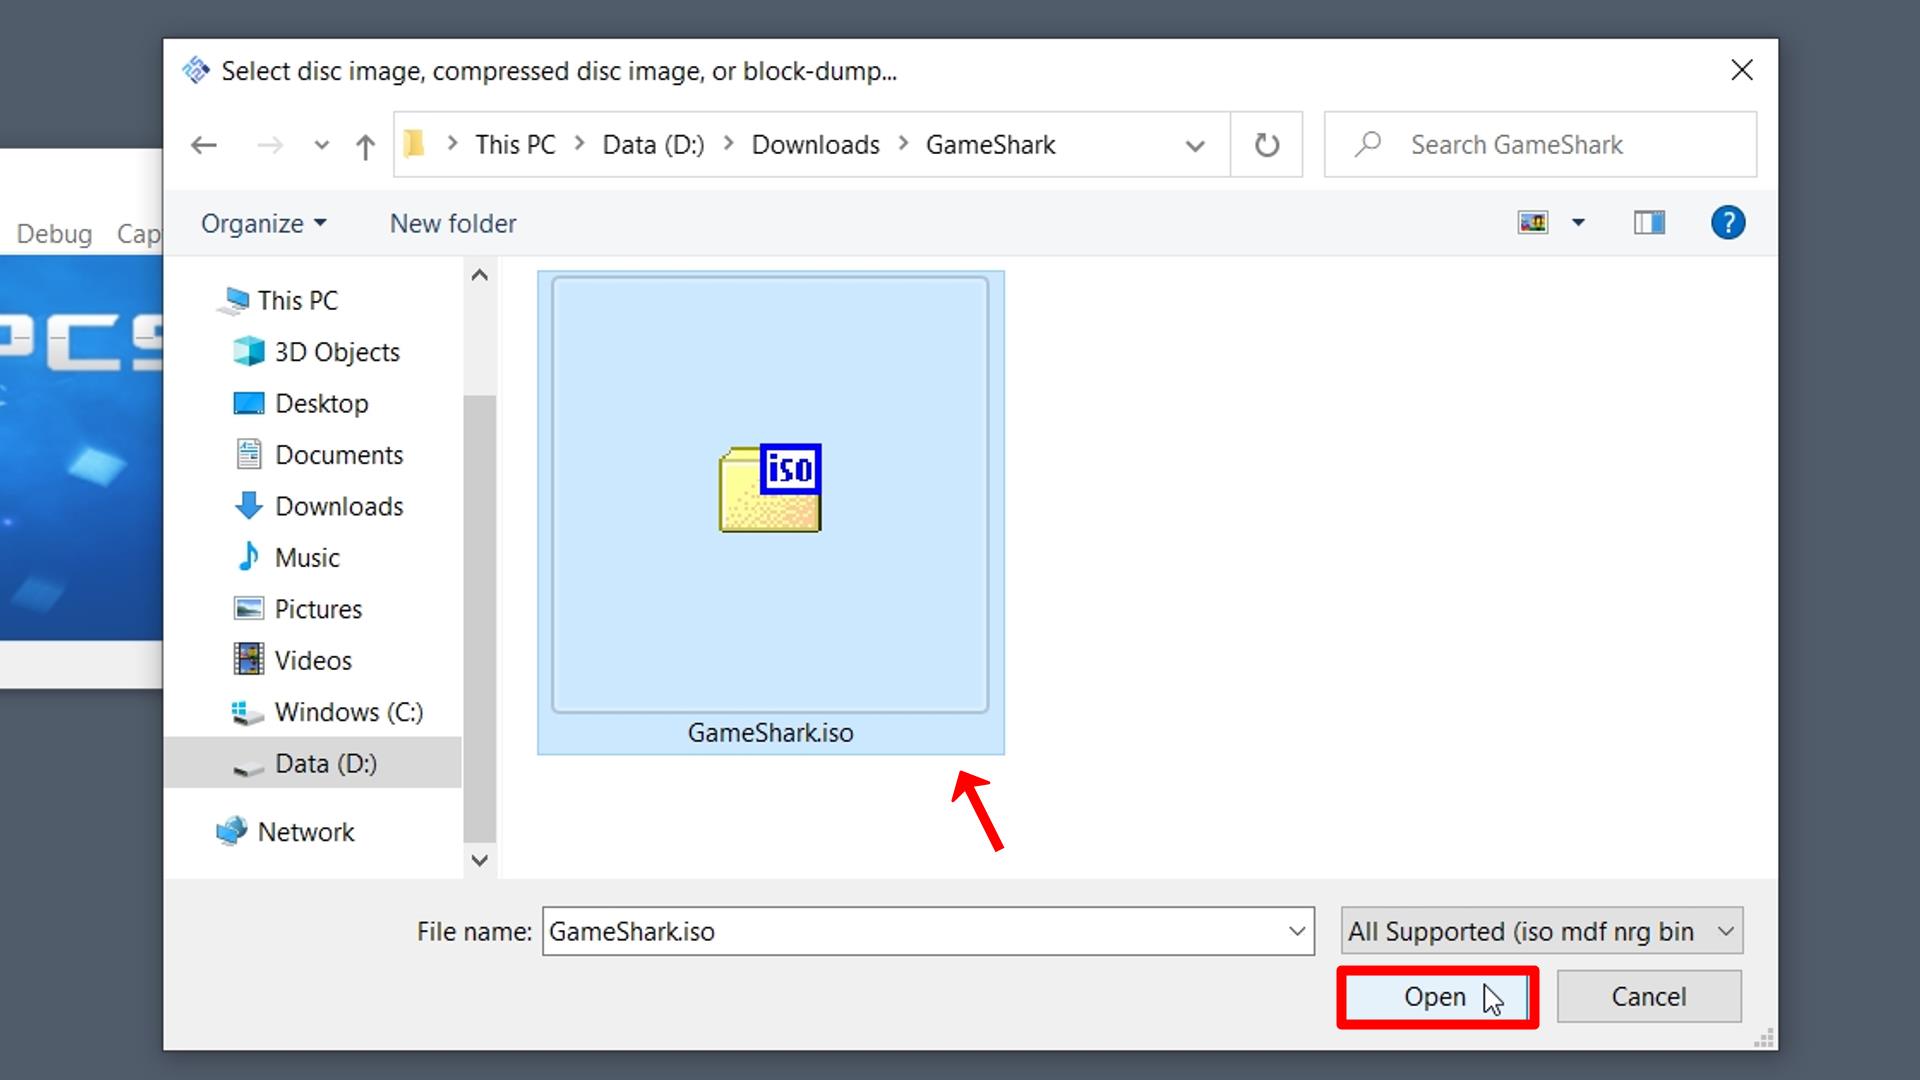Select 'GameShark' in the address breadcrumb
This screenshot has height=1080, width=1920.
tap(990, 145)
